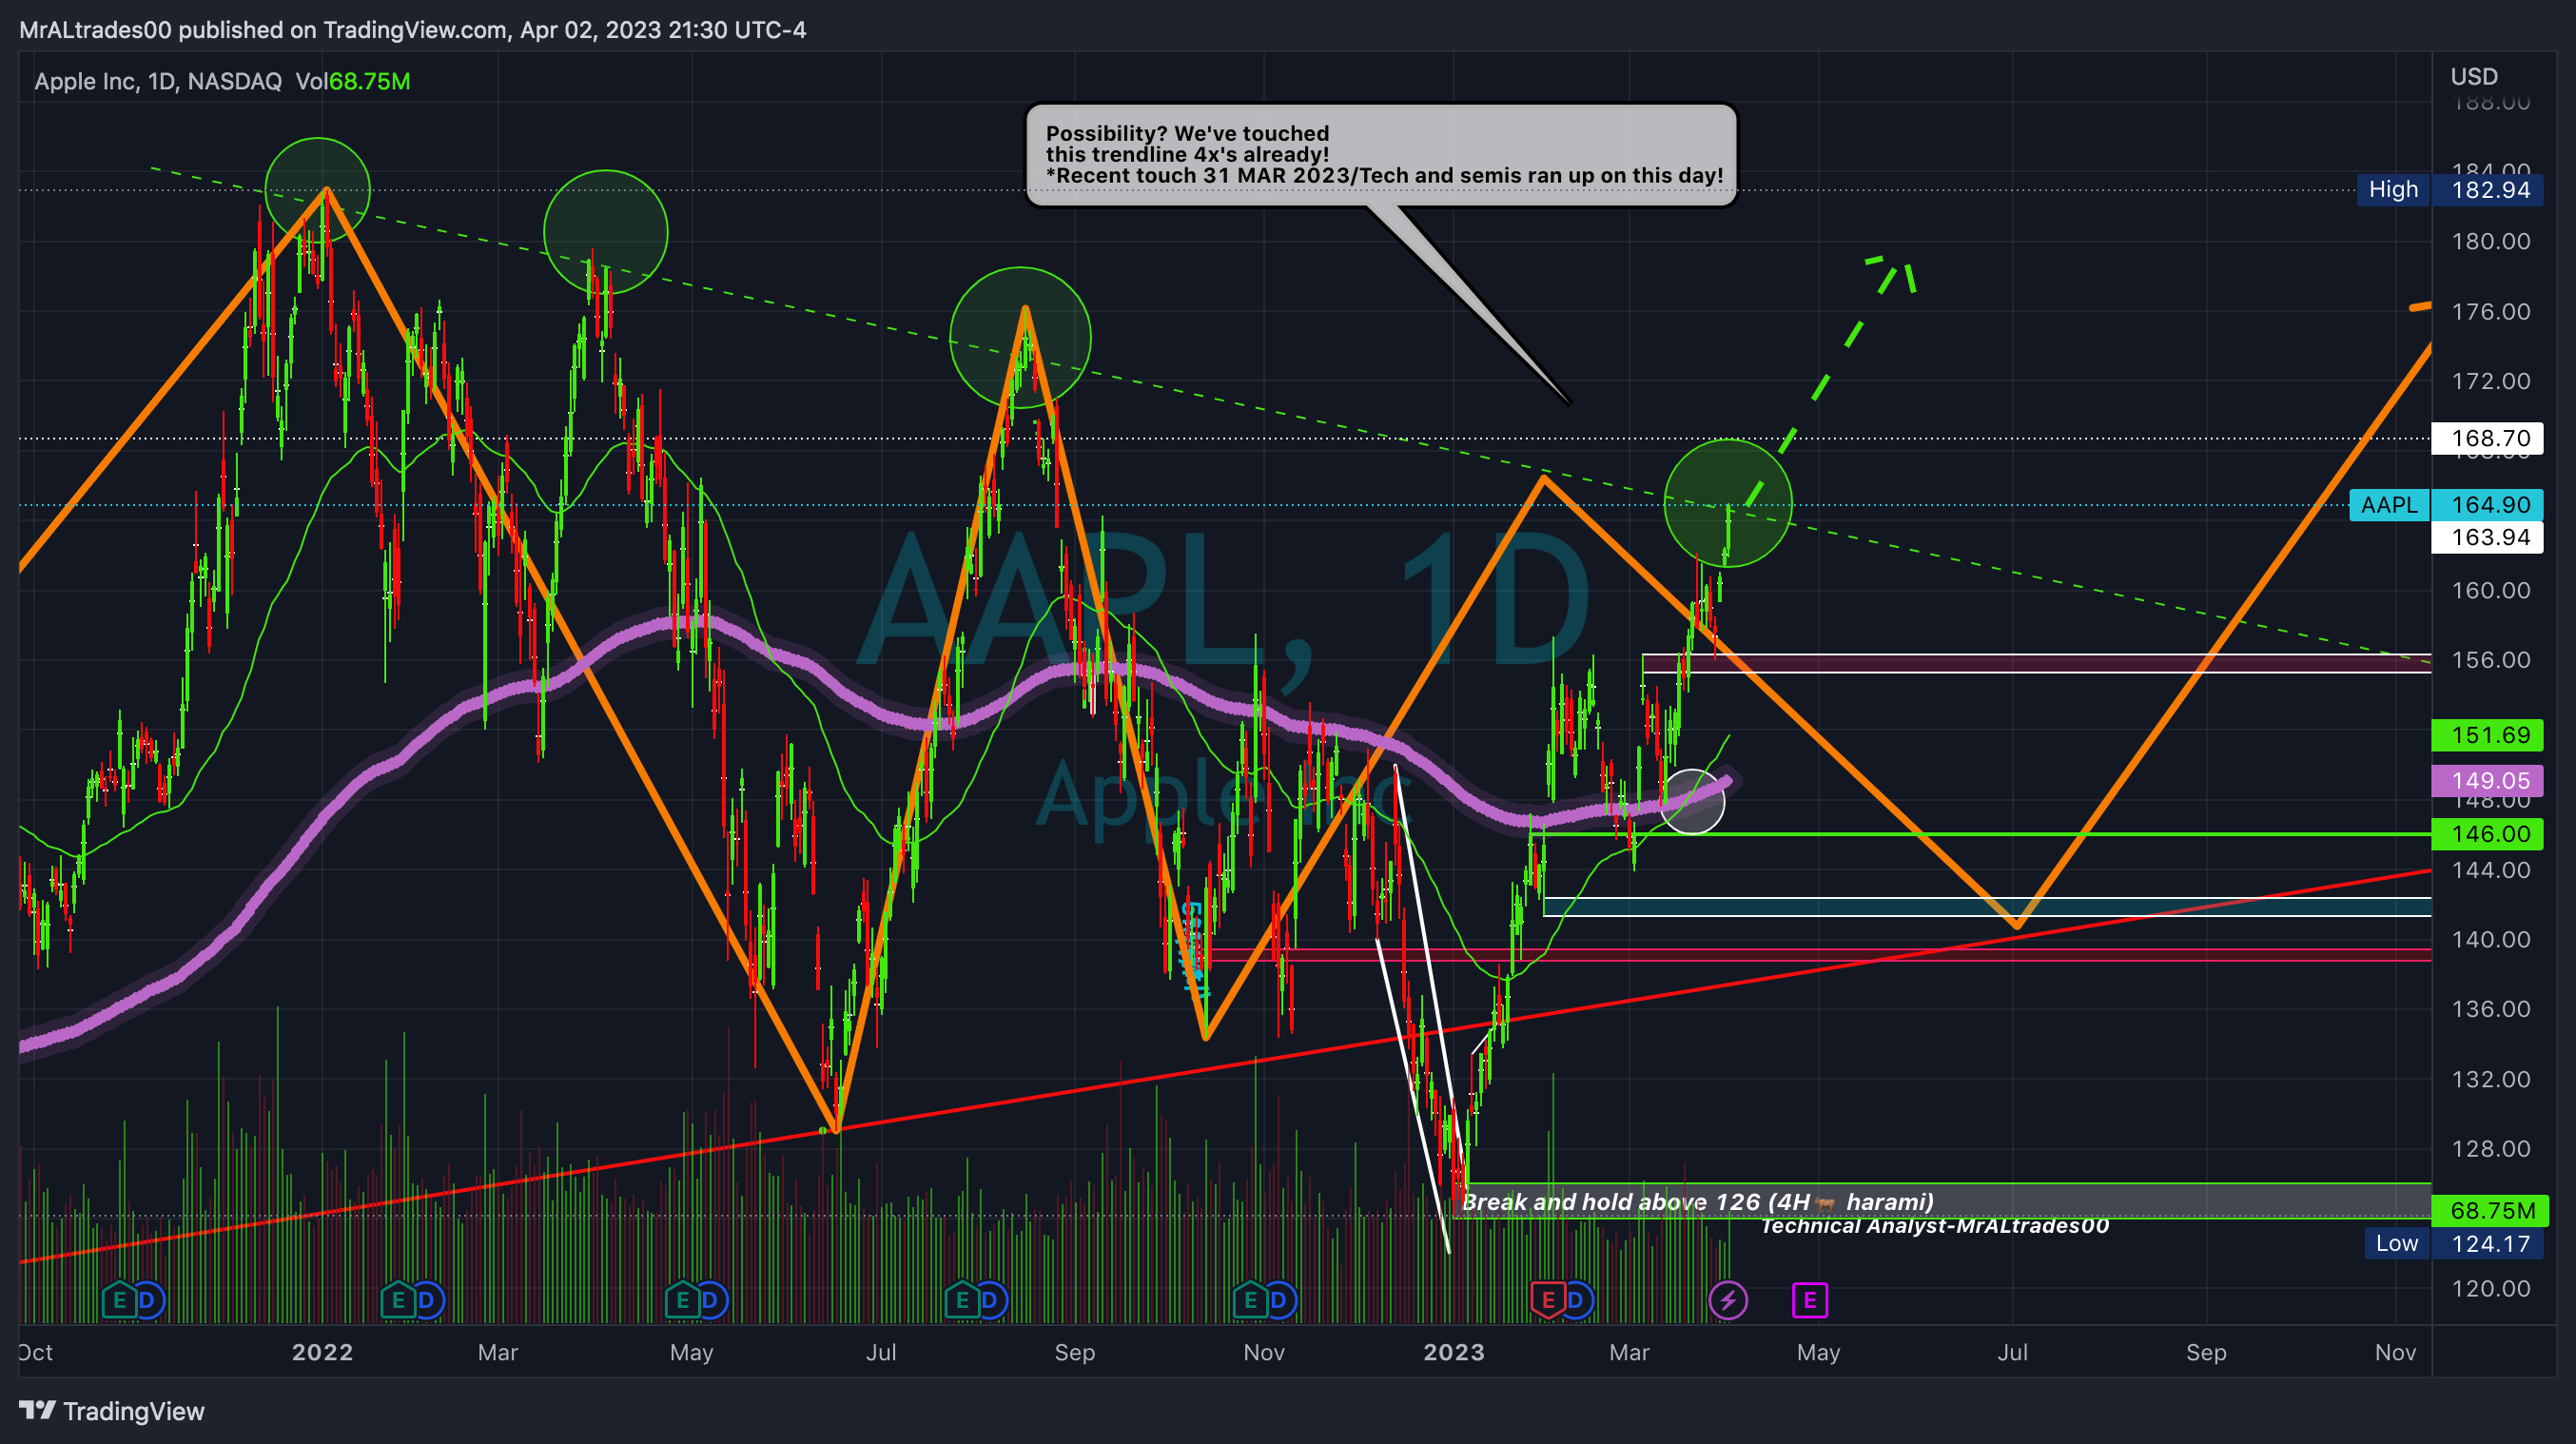
Task: Click the earnings E marker for late October 2021
Action: pos(119,1301)
